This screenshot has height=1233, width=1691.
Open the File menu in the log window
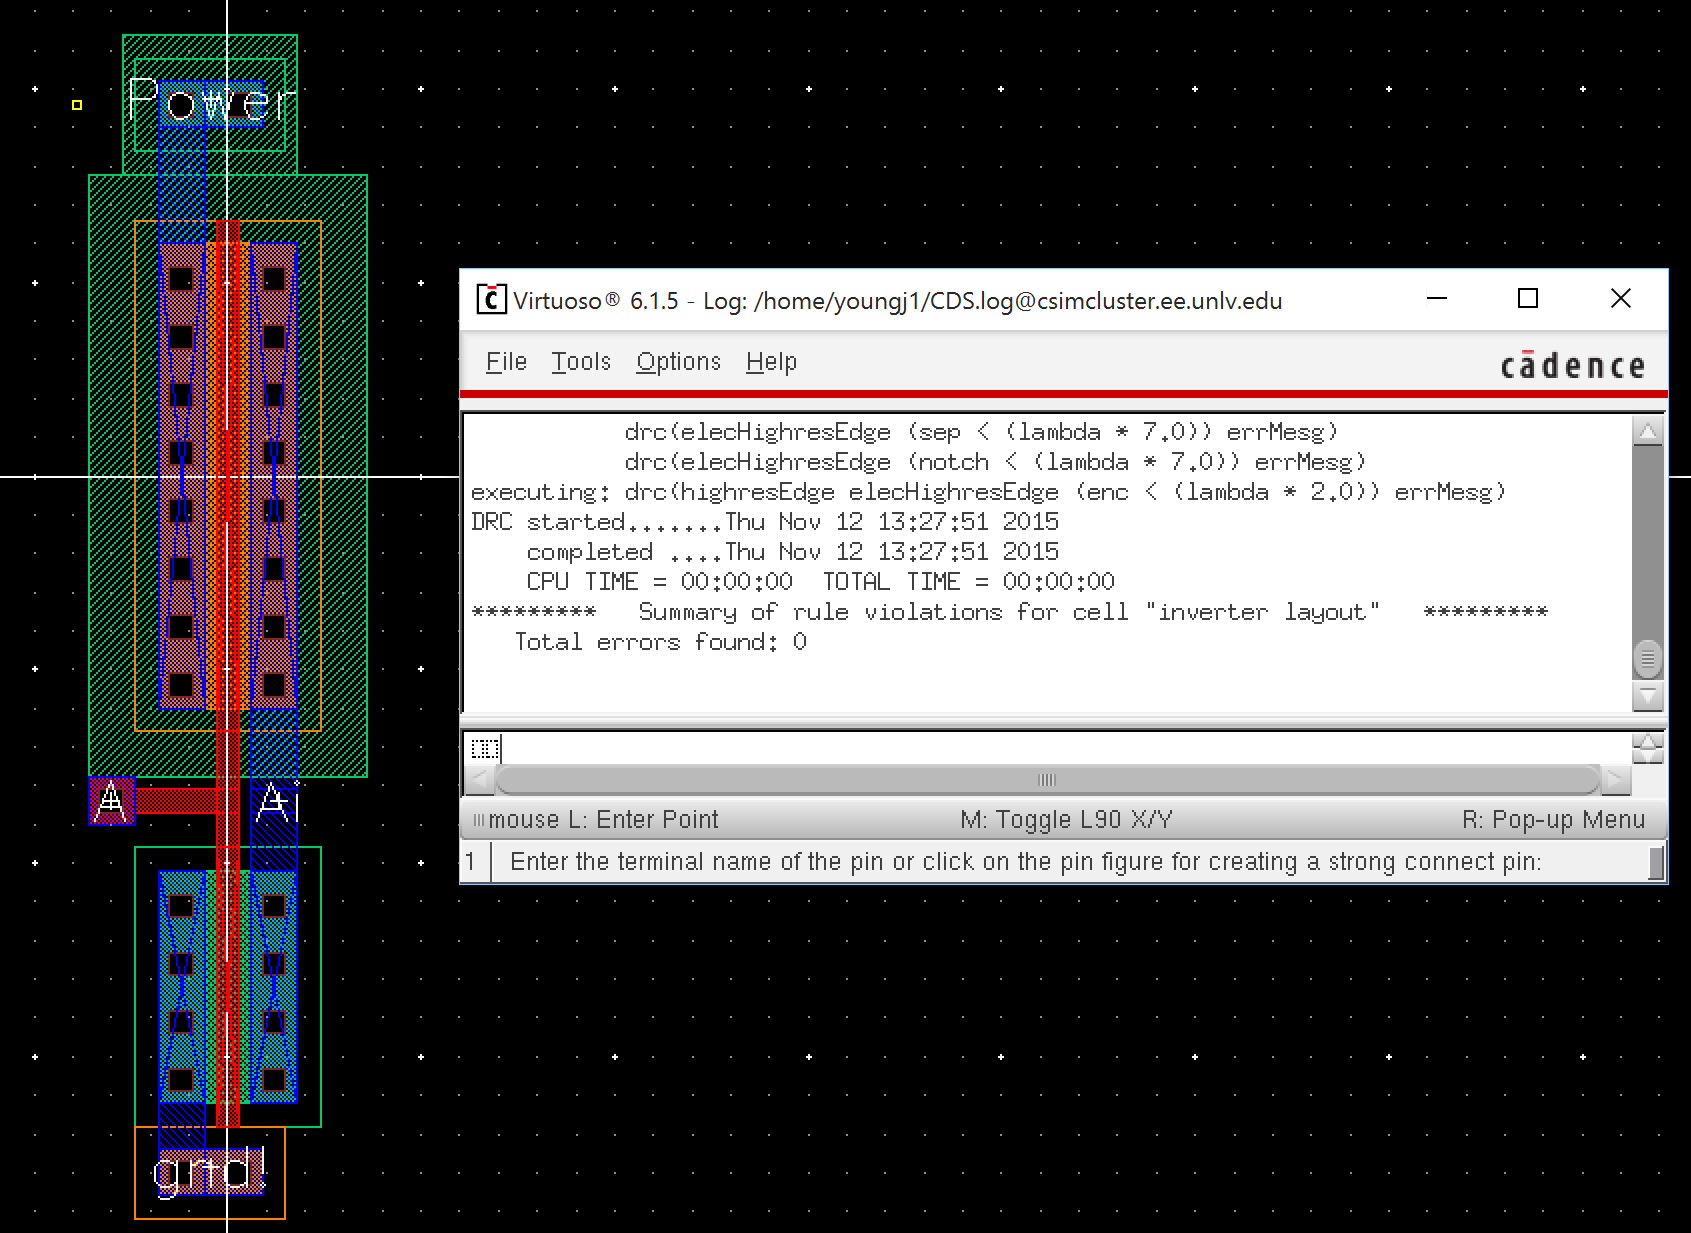tap(506, 361)
